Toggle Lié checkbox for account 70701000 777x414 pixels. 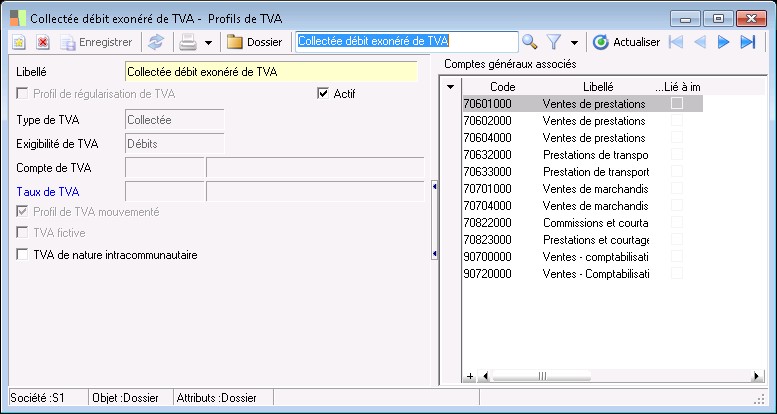point(677,188)
